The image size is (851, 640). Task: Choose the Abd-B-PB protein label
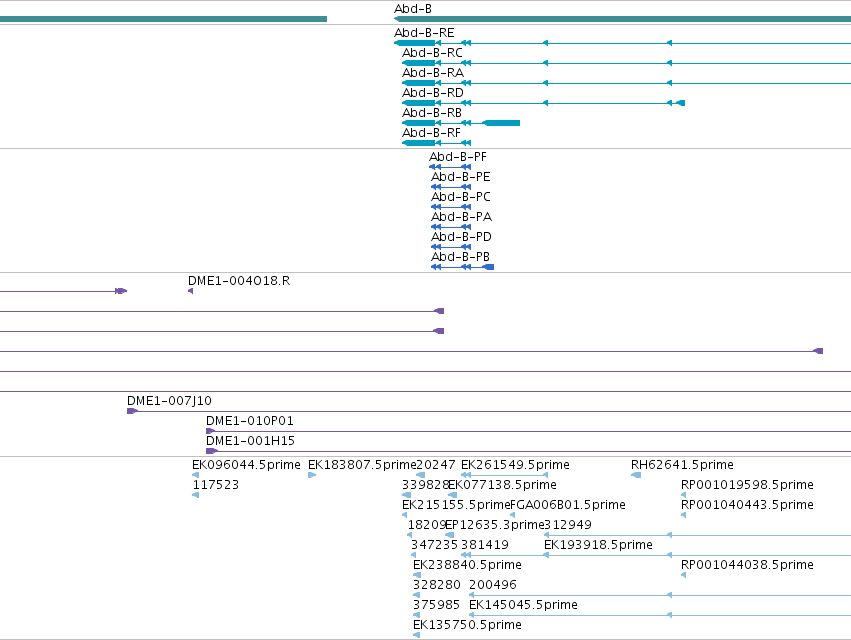point(460,257)
